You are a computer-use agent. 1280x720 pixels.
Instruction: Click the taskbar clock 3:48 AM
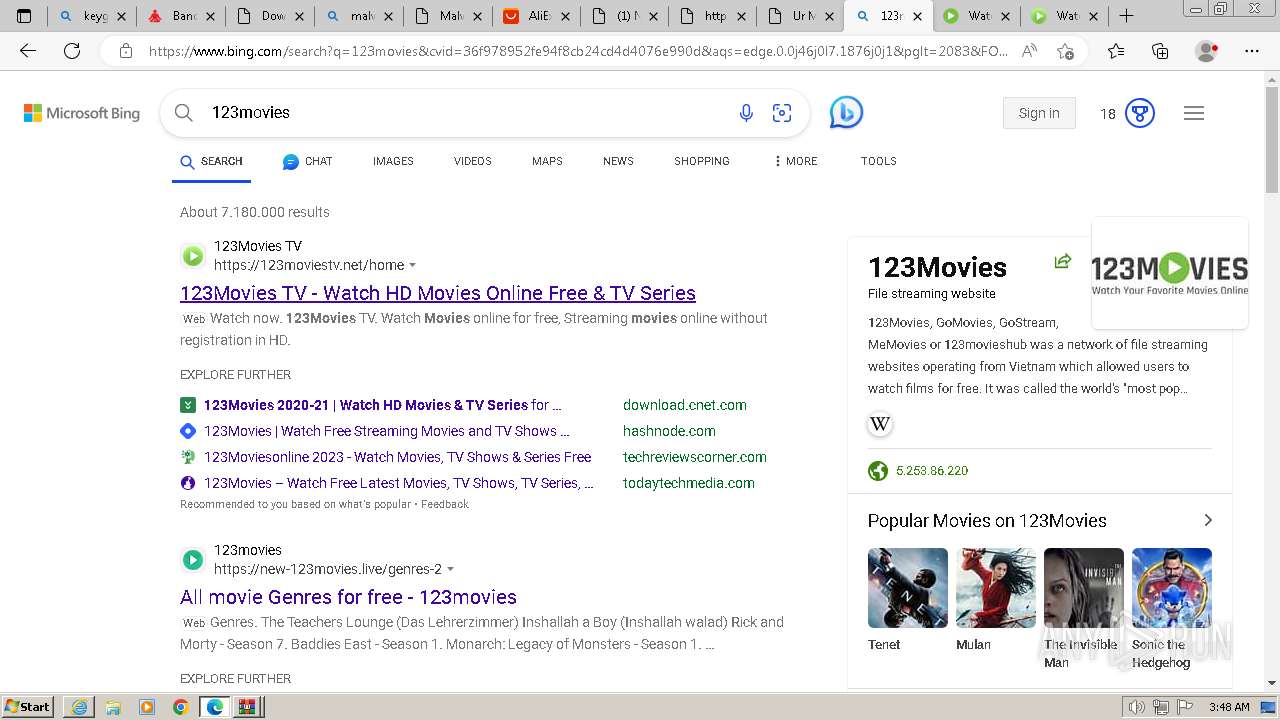(x=1229, y=707)
